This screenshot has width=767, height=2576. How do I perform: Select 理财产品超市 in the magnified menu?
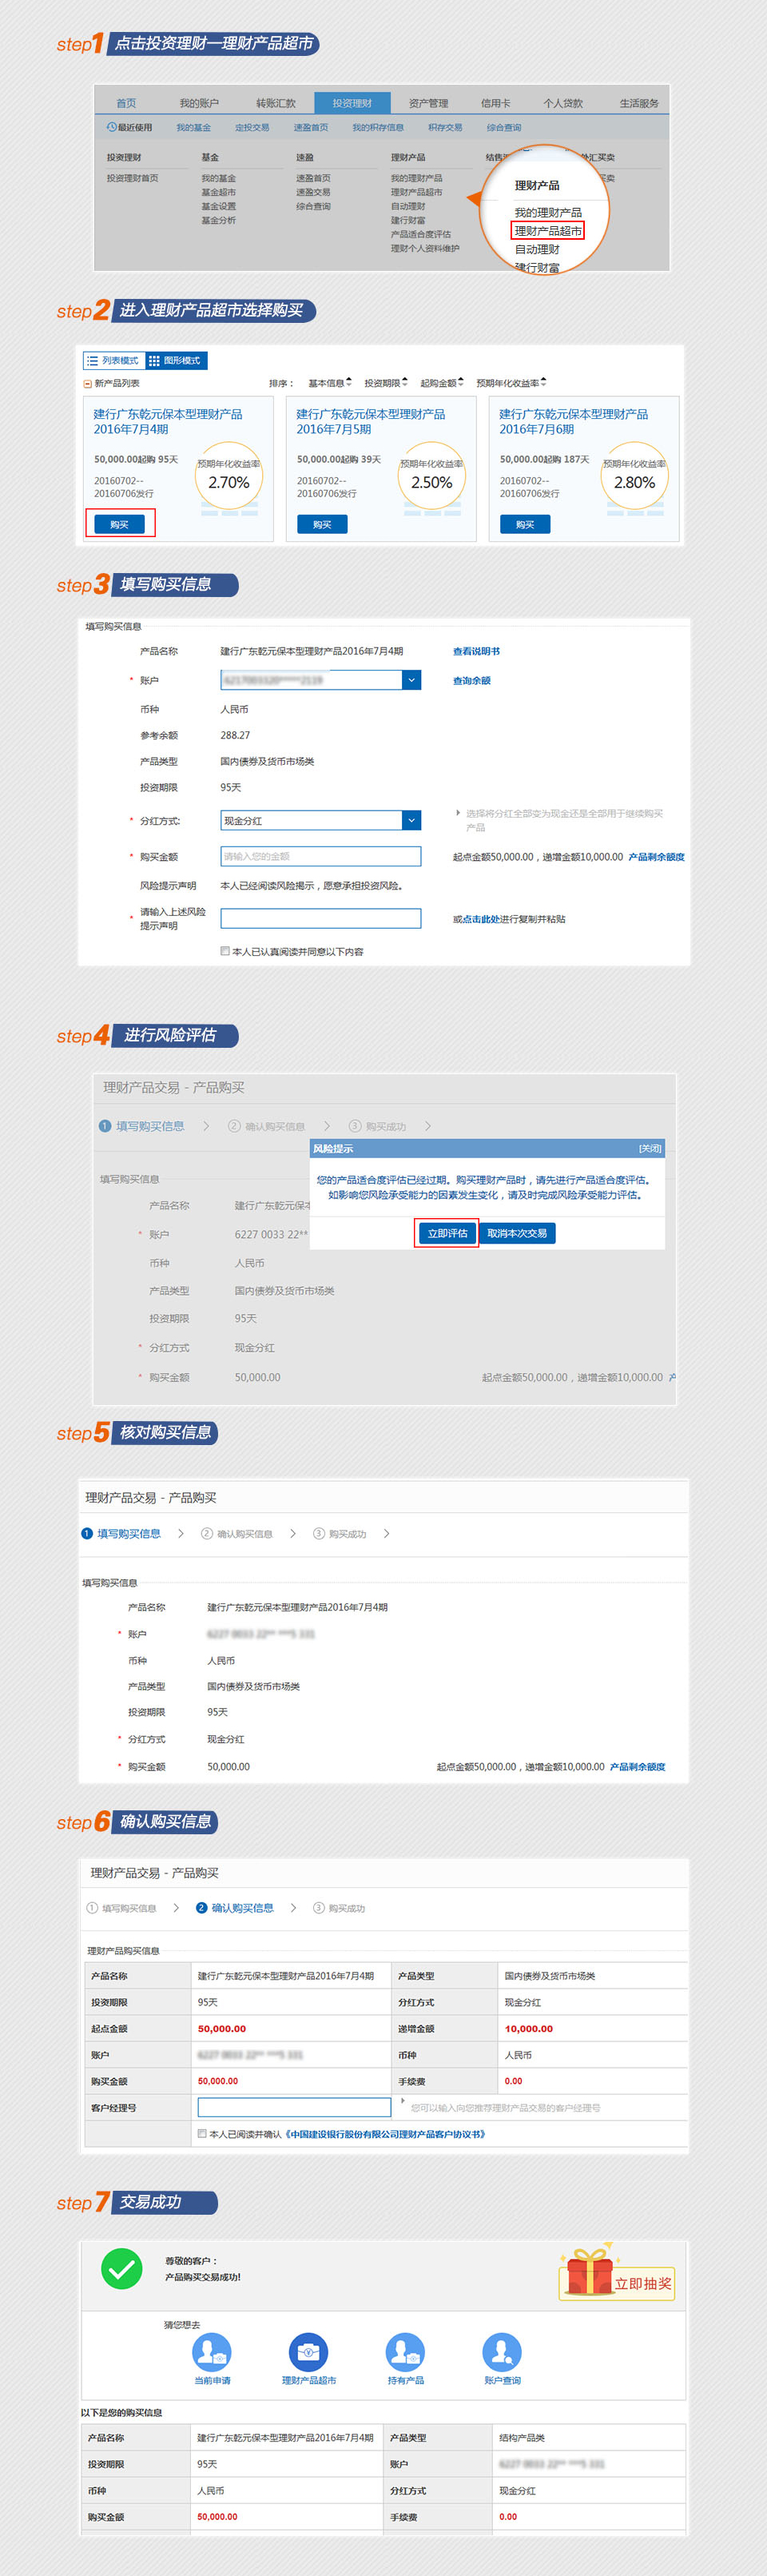(x=547, y=231)
